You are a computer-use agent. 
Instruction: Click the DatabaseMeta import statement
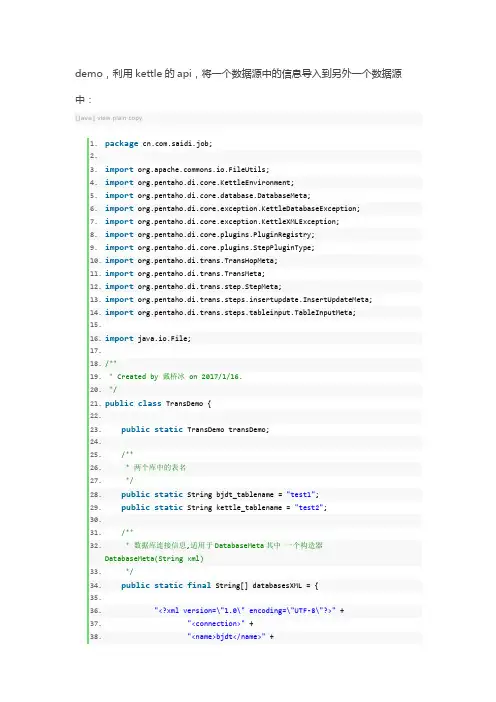tap(208, 196)
